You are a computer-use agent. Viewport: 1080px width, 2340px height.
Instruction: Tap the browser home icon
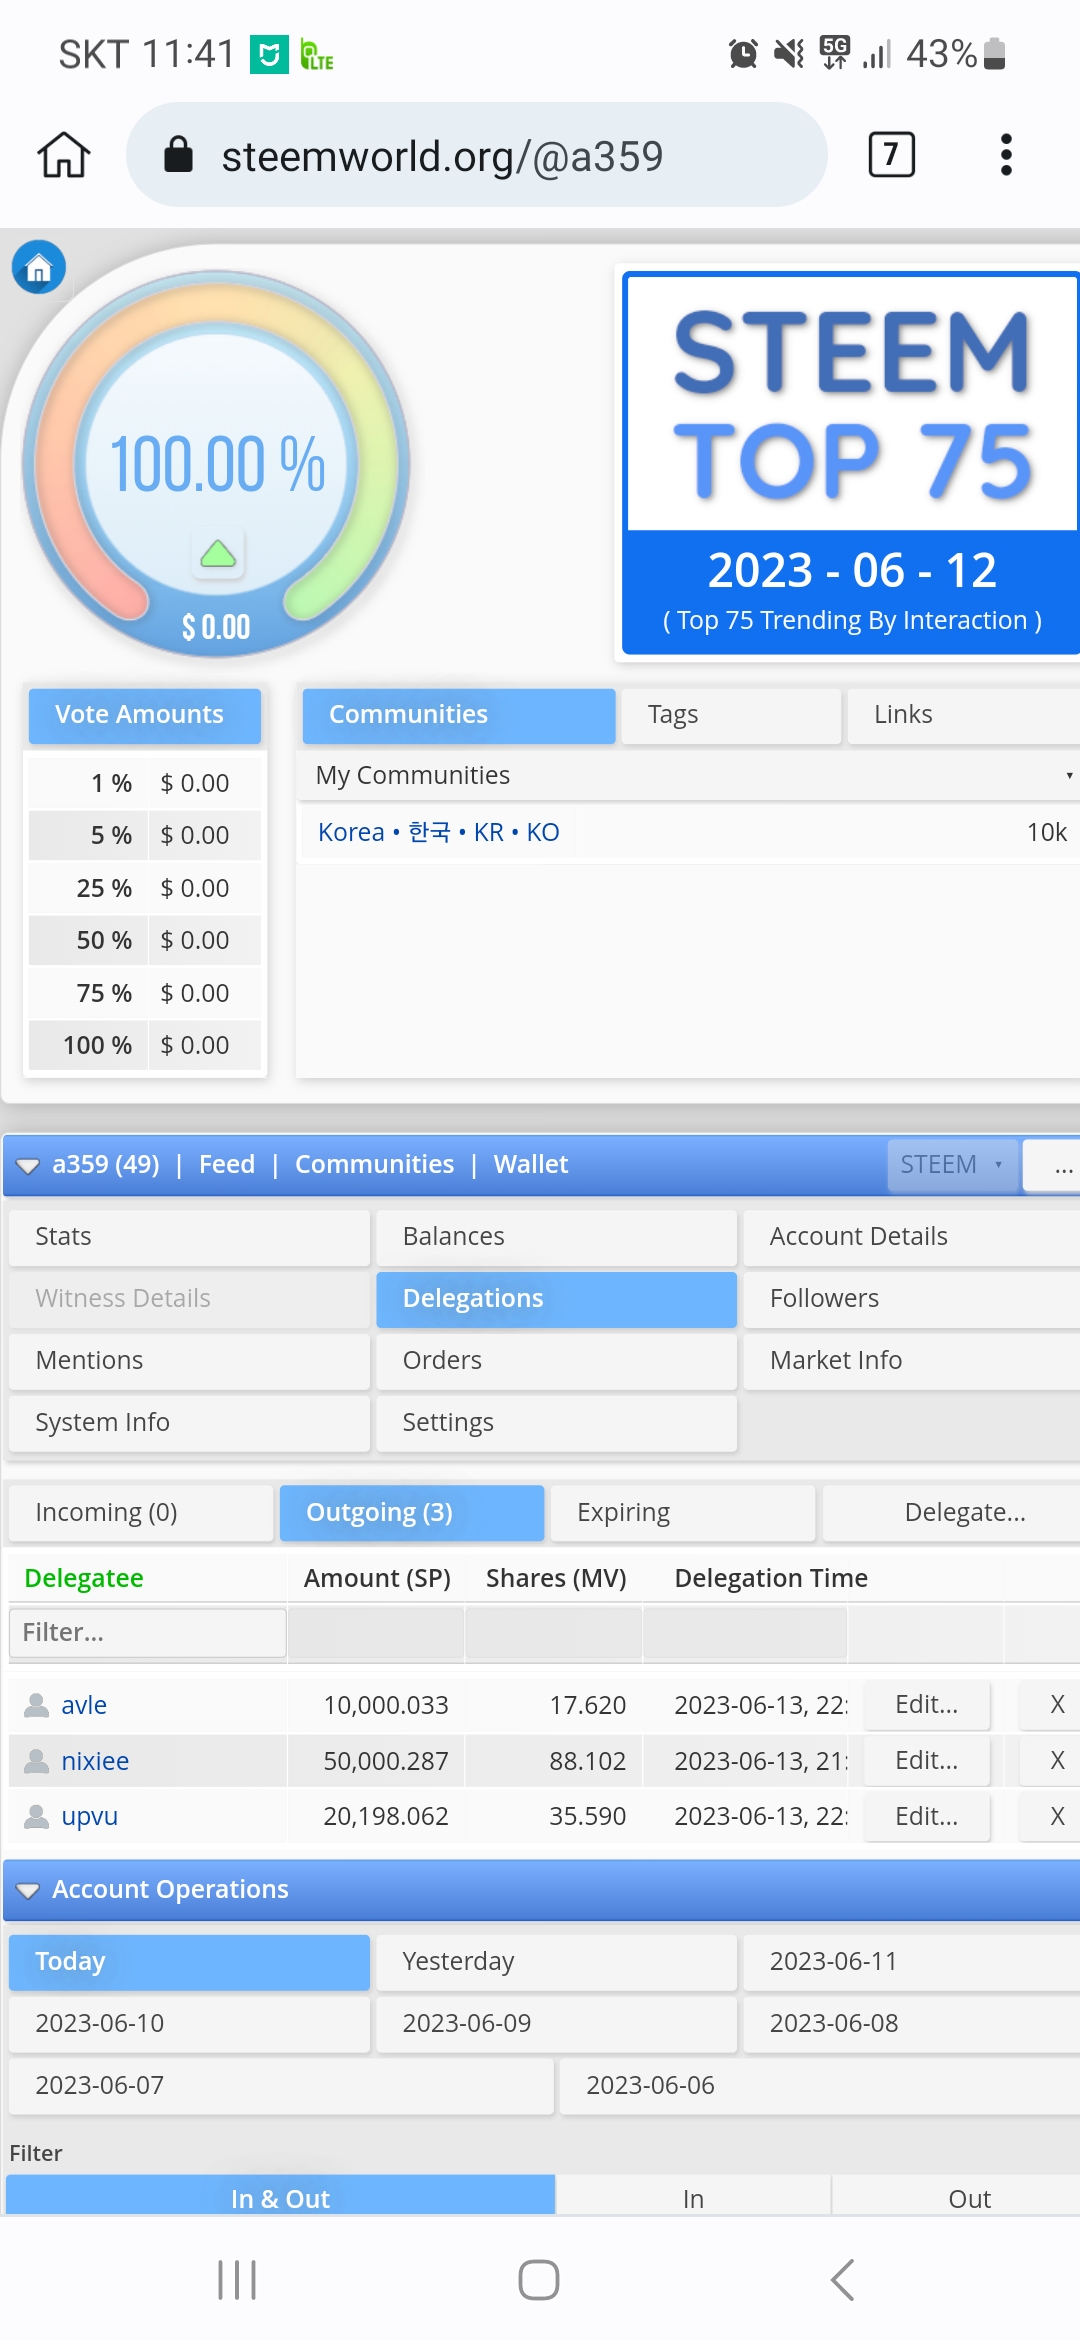64,155
